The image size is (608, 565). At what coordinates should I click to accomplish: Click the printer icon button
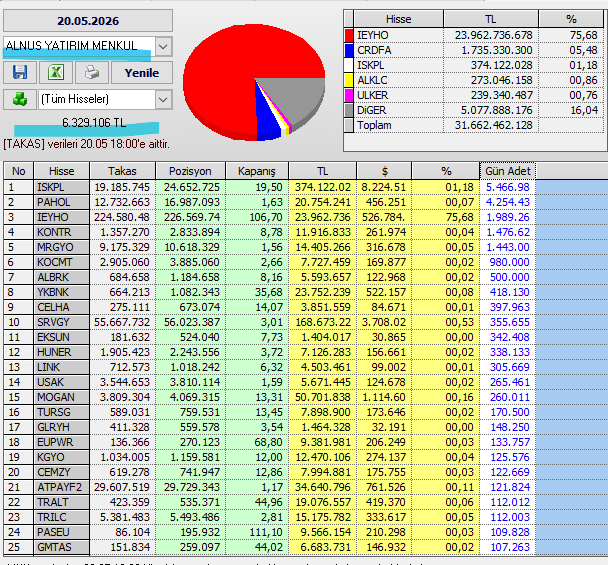[x=92, y=73]
